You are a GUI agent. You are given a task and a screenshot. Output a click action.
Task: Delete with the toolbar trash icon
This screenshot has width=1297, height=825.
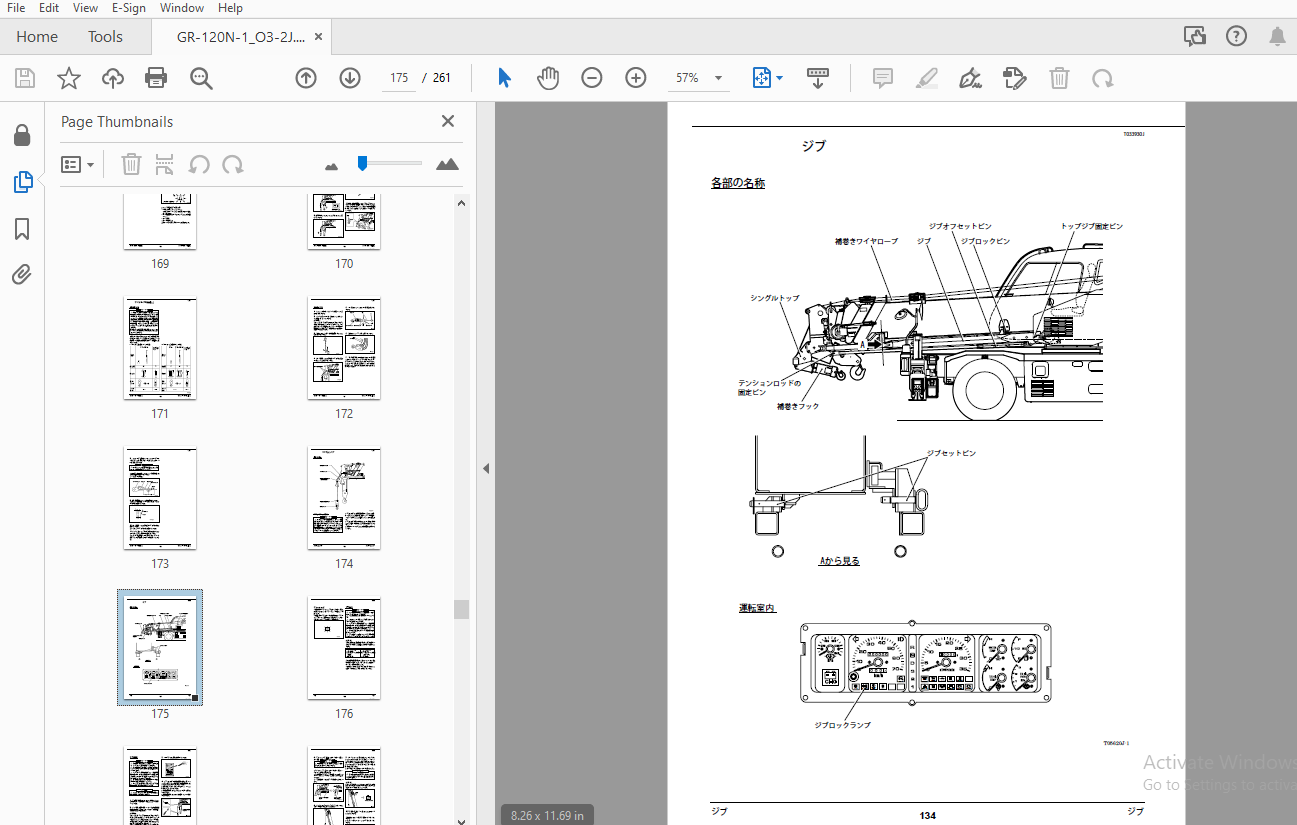(x=1059, y=78)
